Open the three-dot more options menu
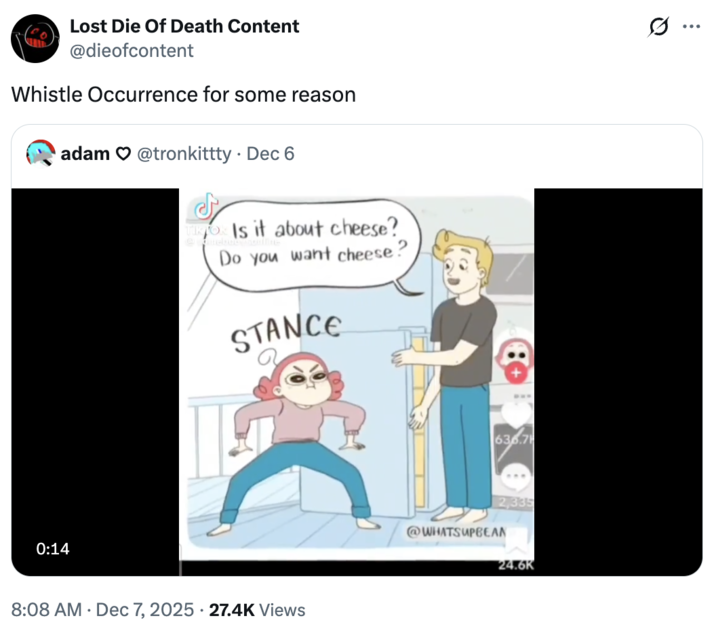The image size is (716, 633). [691, 27]
